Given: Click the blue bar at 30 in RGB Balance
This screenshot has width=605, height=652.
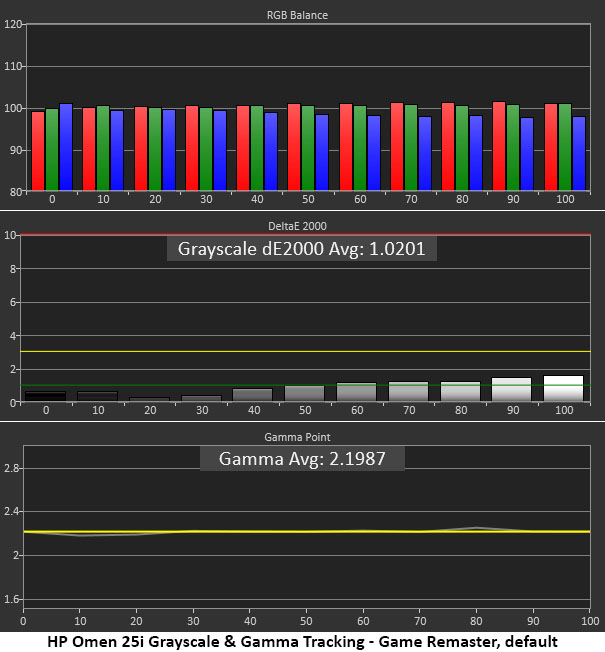Looking at the screenshot, I should click(220, 150).
